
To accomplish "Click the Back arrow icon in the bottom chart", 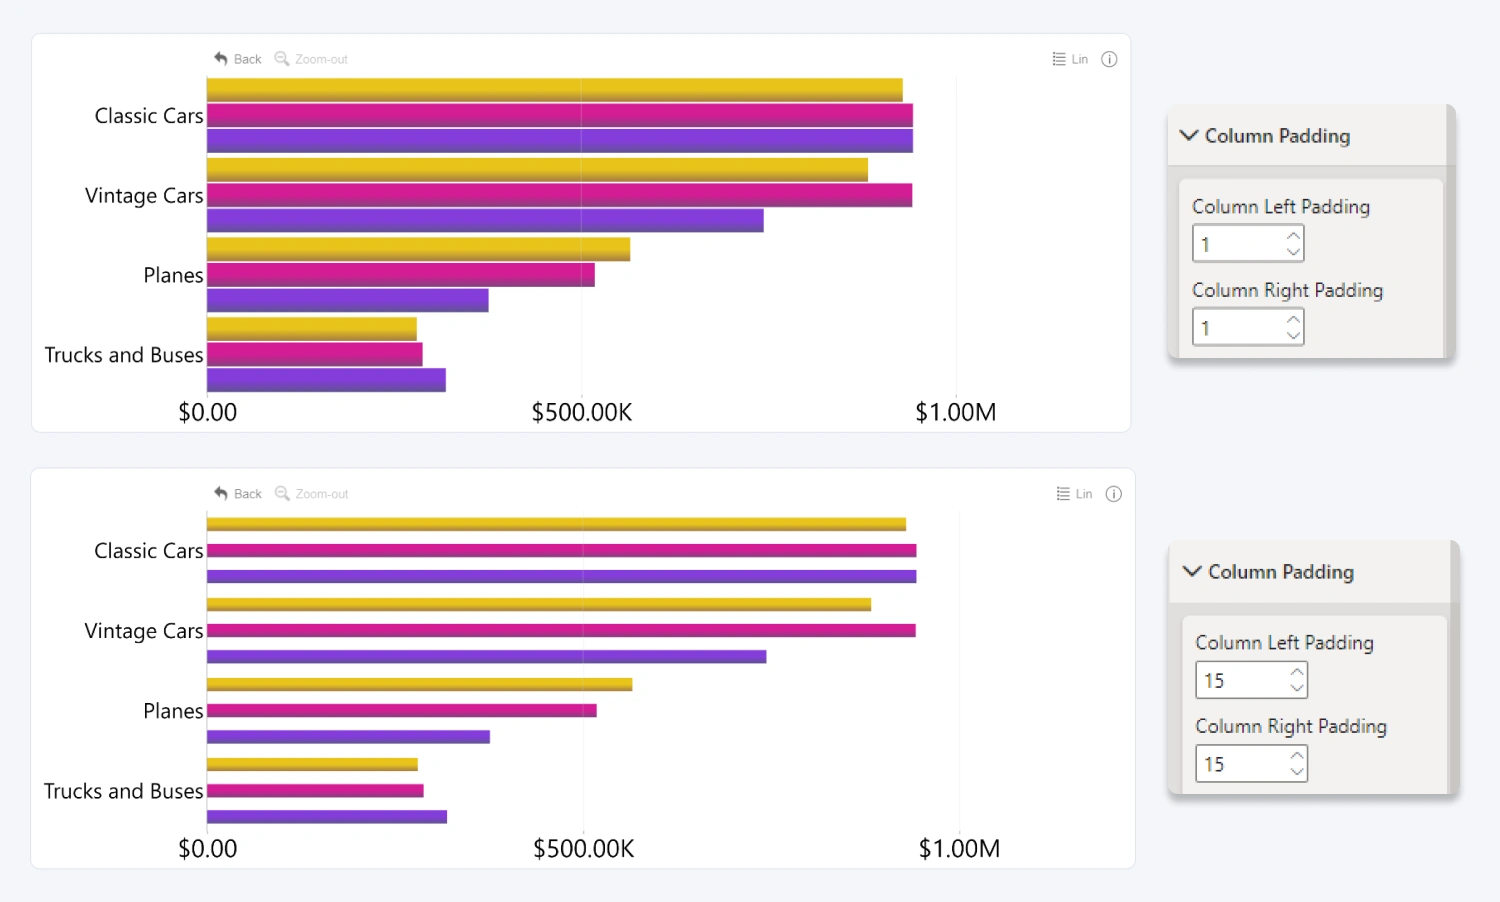I will pyautogui.click(x=221, y=493).
